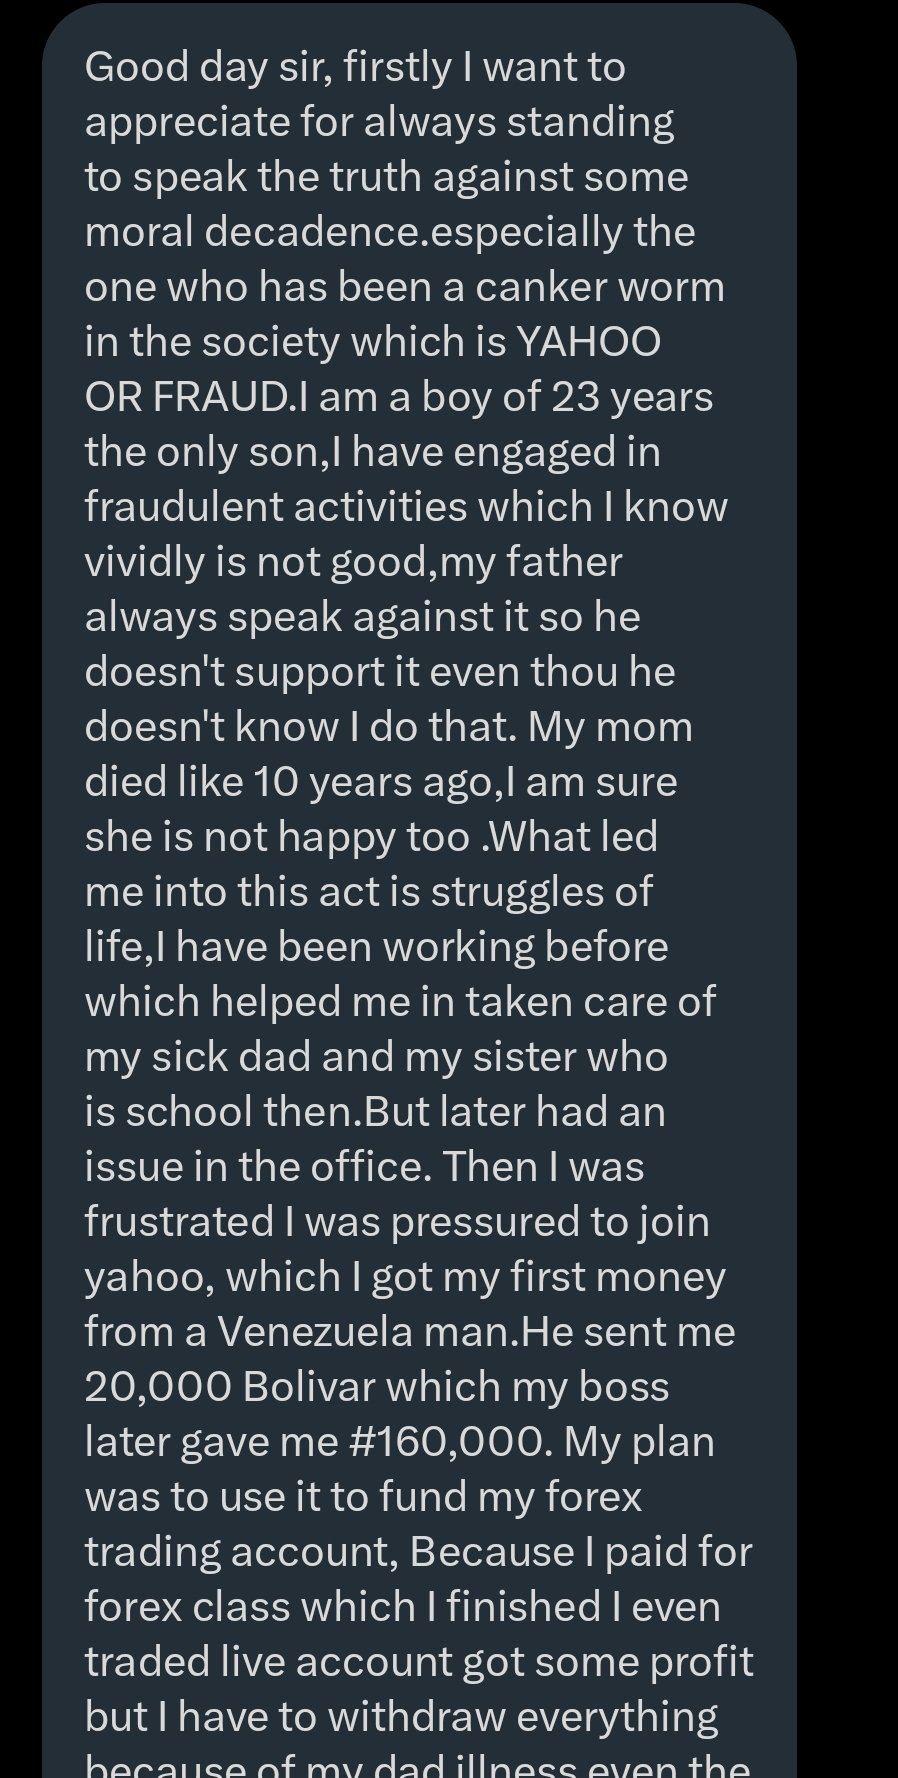Viewport: 898px width, 1778px height.
Task: Click the 'trading account' text
Action: pos(241,1552)
